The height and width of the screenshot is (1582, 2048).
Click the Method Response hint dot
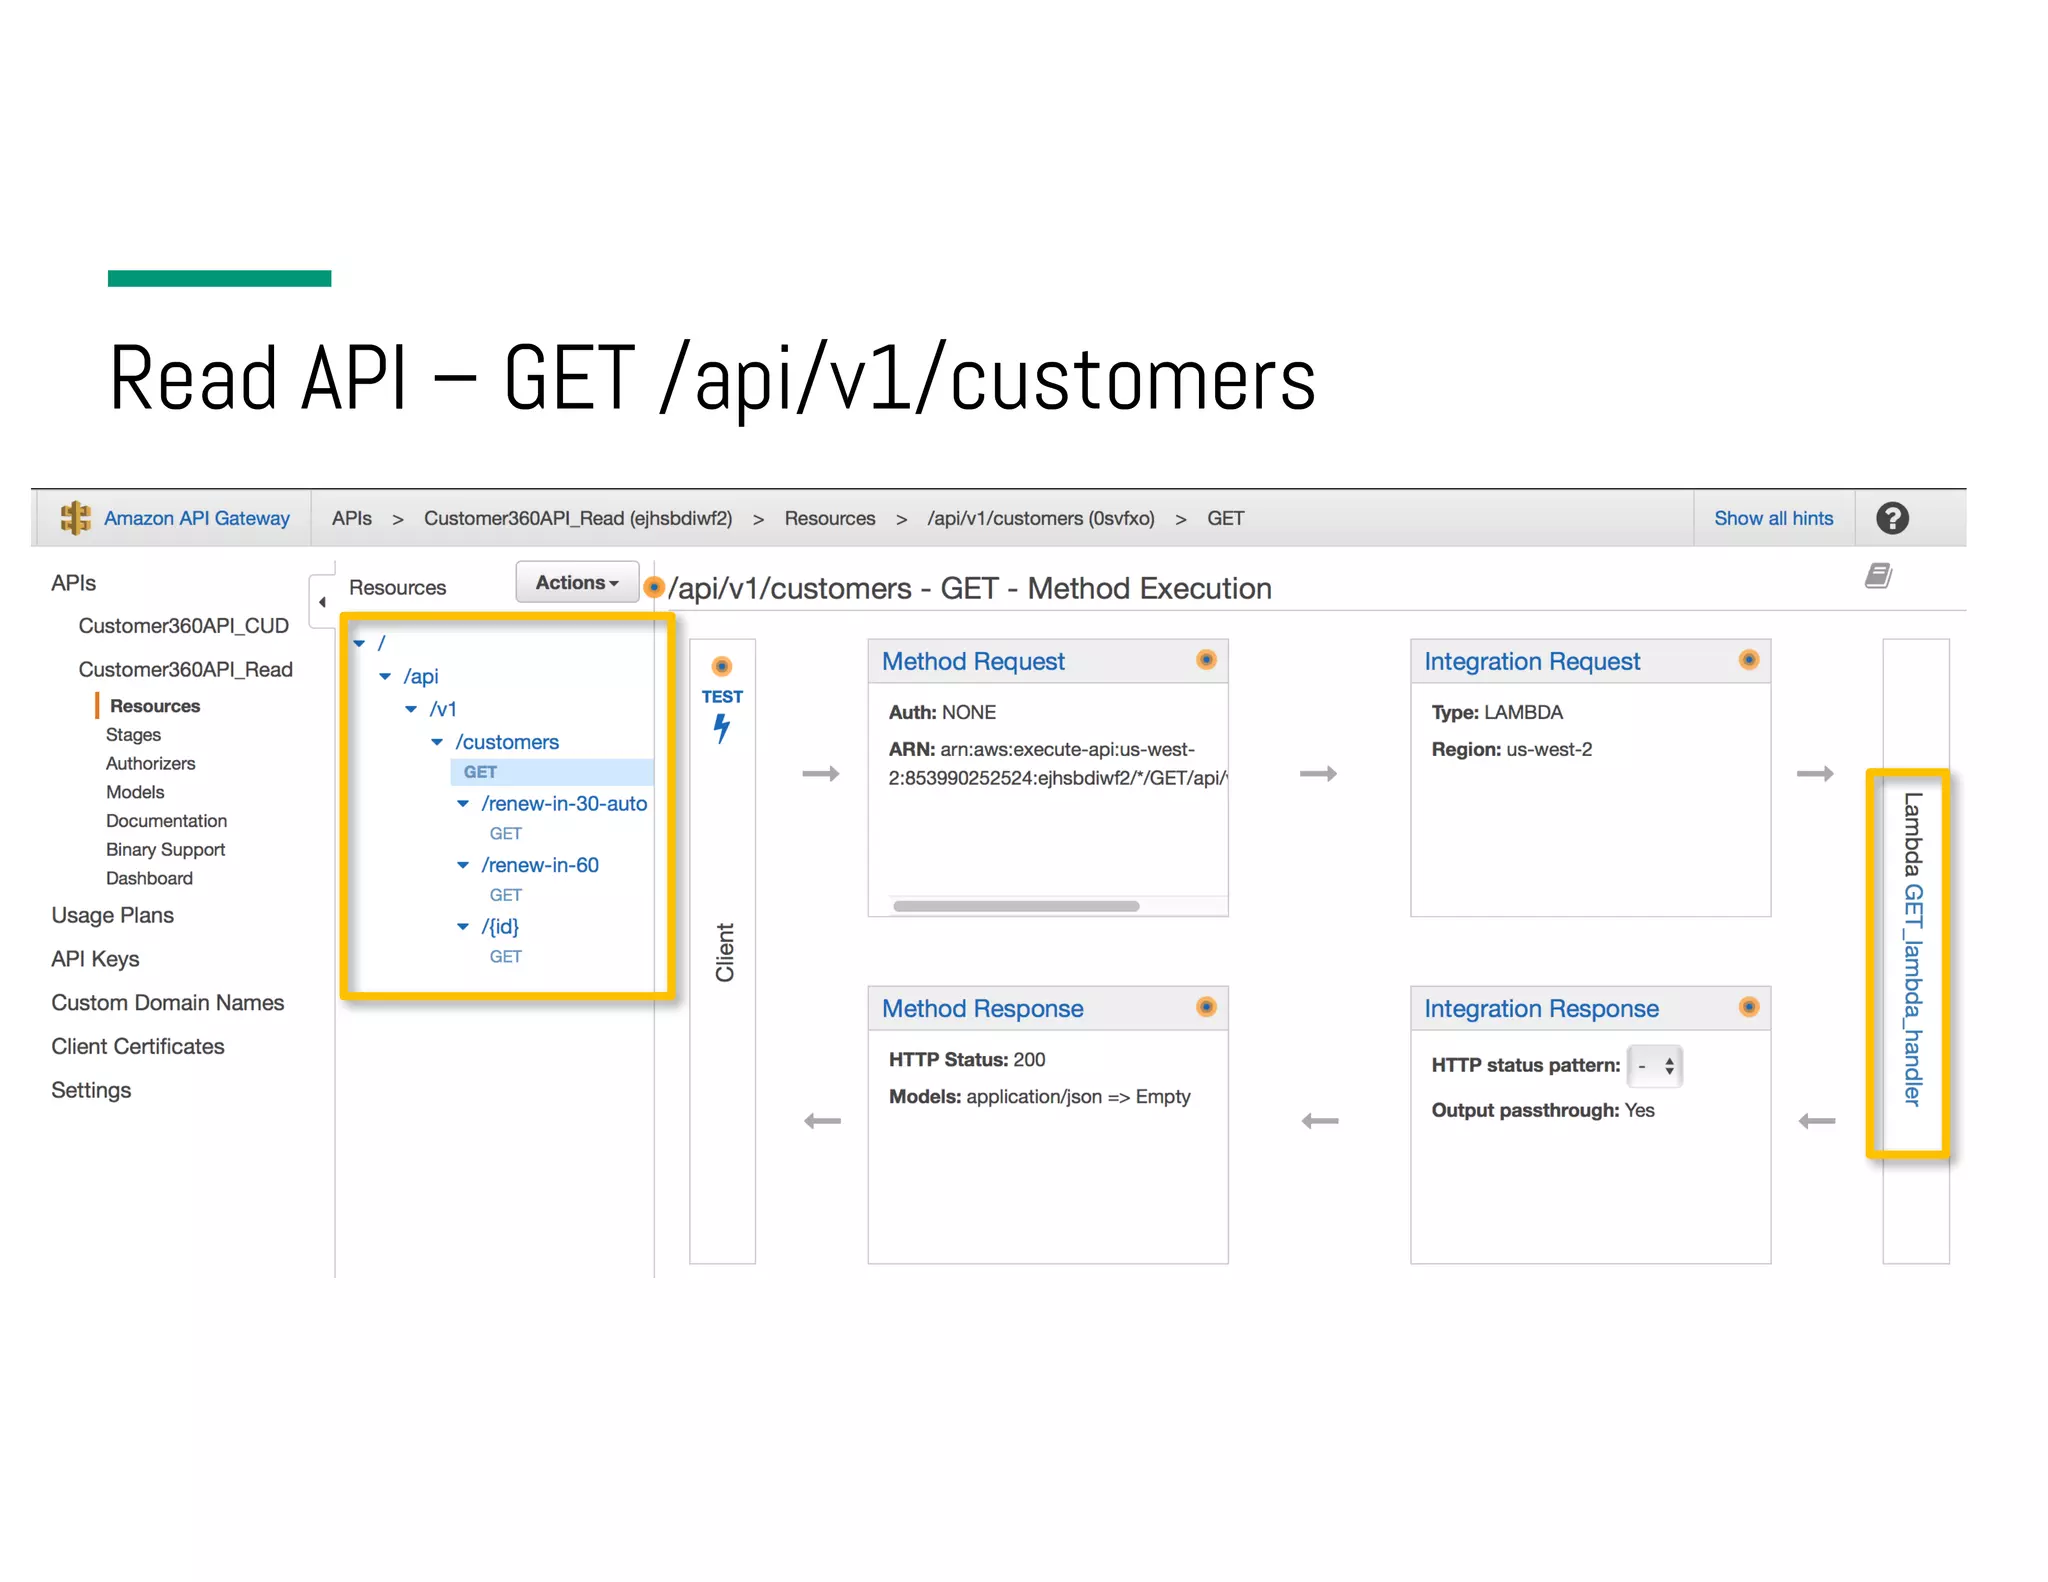[x=1206, y=1007]
